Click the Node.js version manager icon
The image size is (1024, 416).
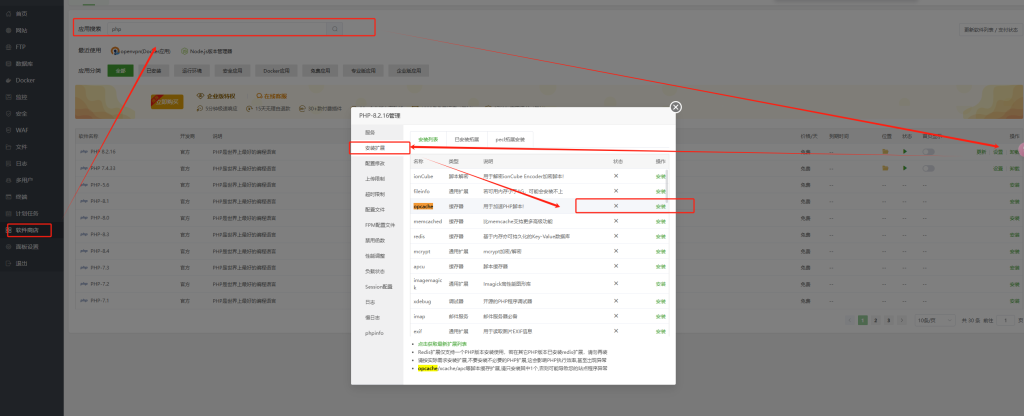(183, 50)
